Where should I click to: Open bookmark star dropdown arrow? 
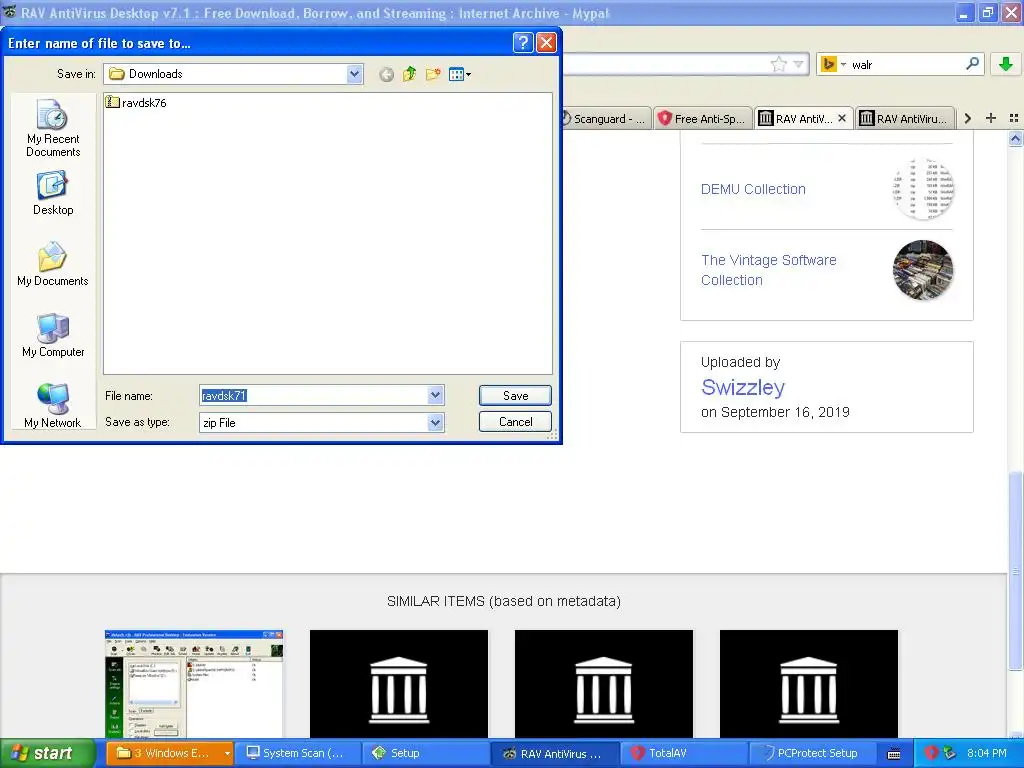coord(798,64)
